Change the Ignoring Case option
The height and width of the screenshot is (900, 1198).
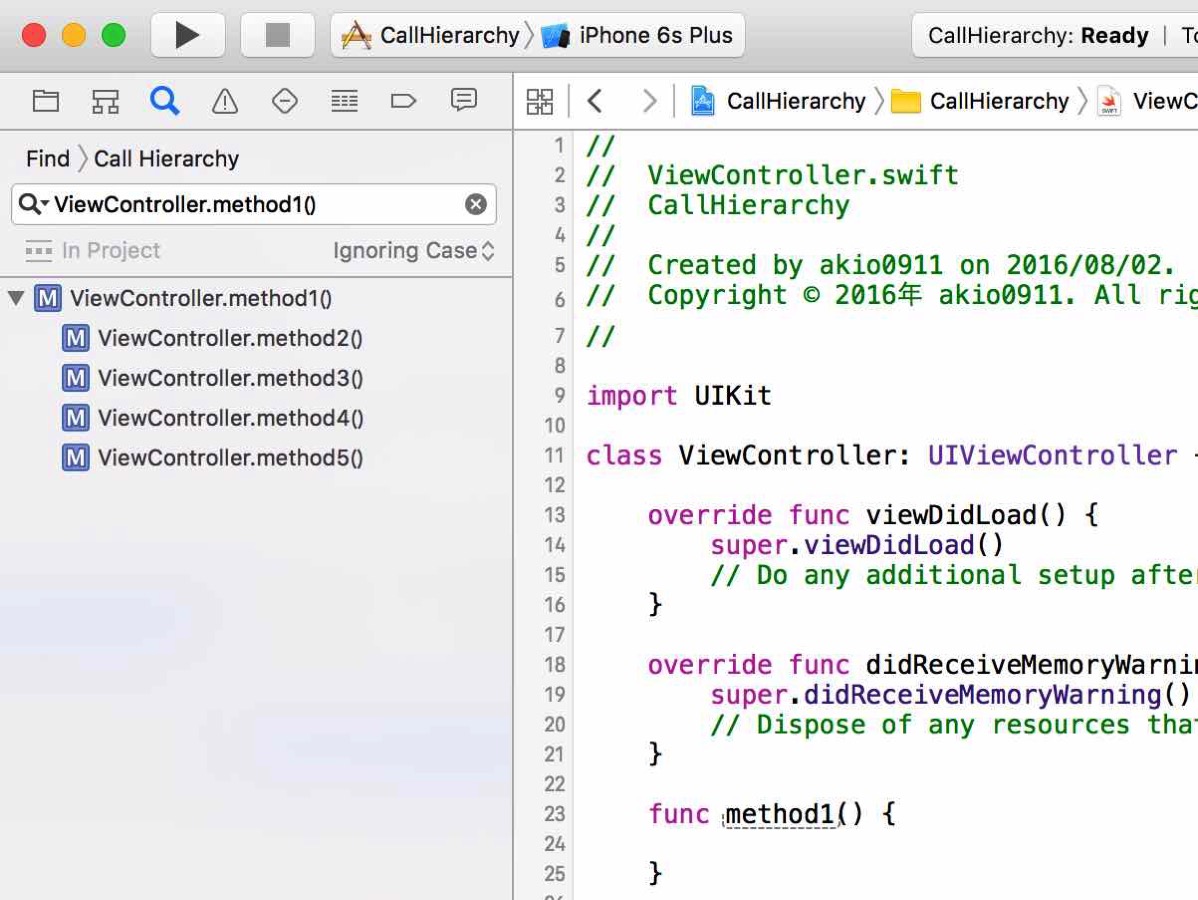[x=413, y=251]
